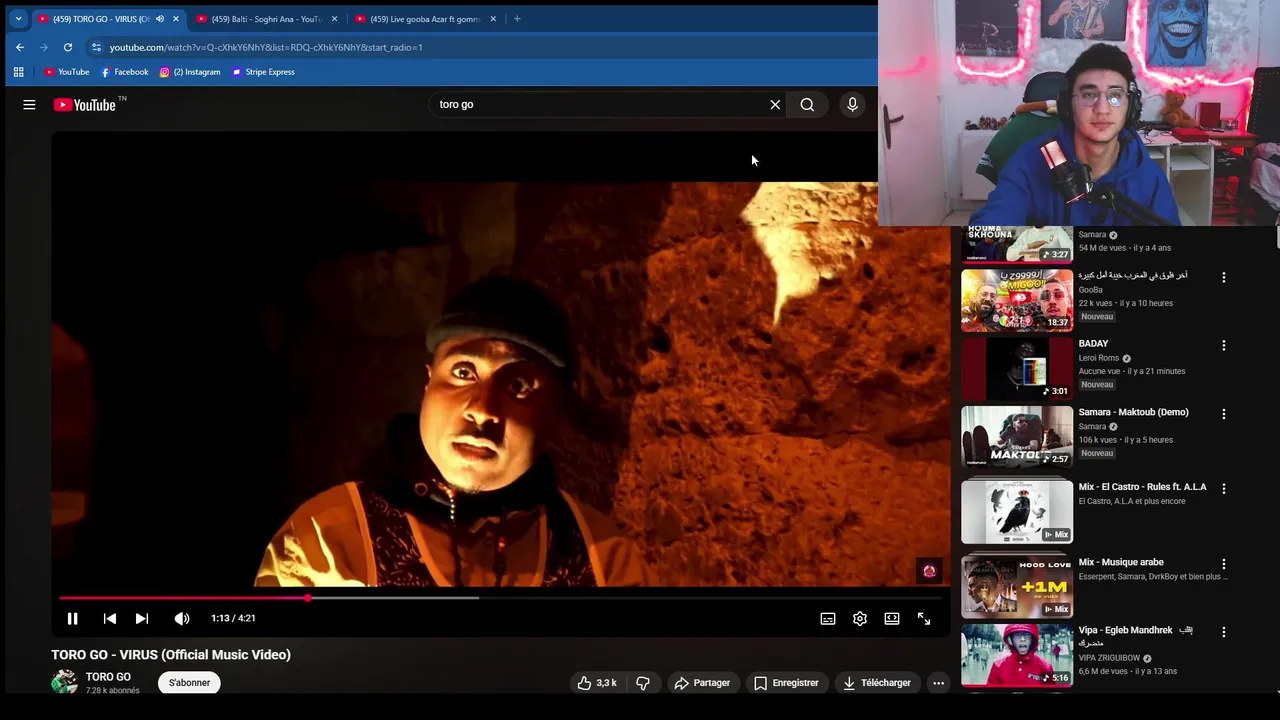Enter fullscreen mode

924,618
